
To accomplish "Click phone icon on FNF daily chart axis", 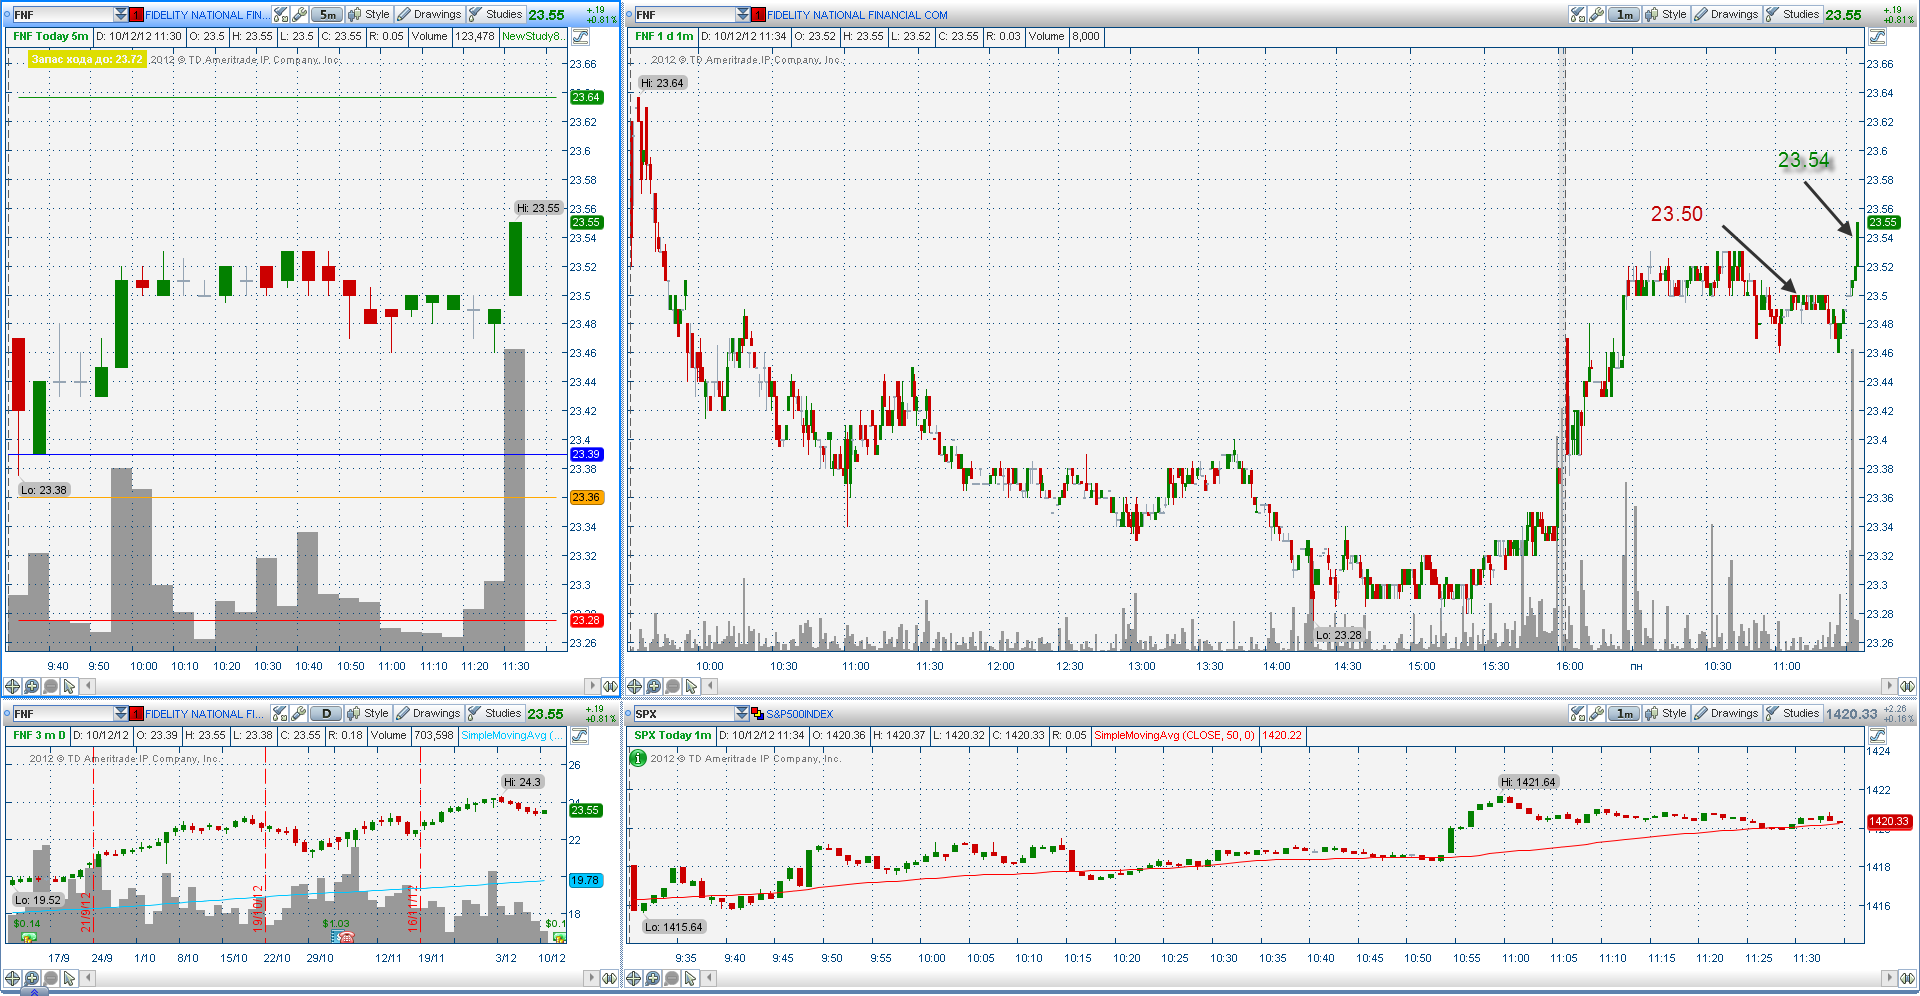I will pyautogui.click(x=346, y=937).
